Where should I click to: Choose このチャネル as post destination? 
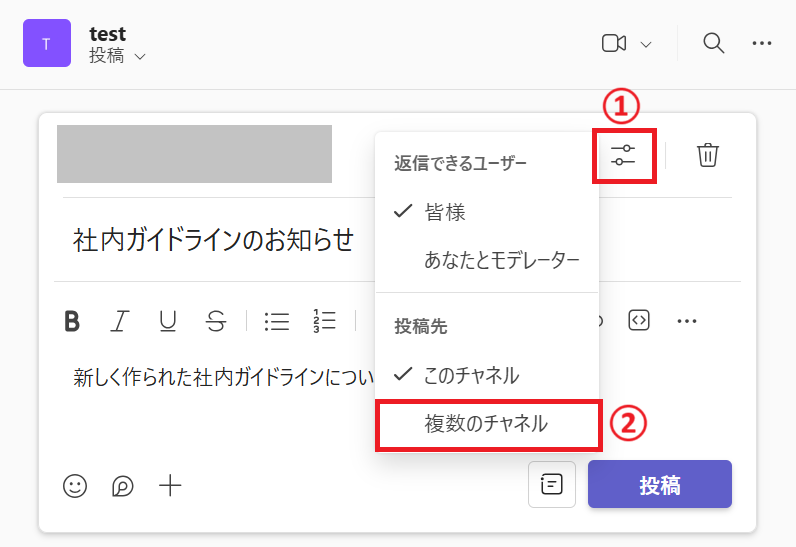tap(486, 375)
